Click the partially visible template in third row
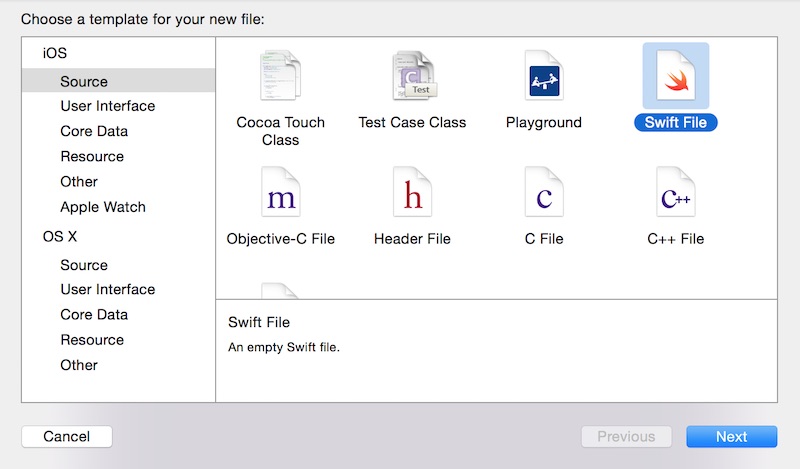This screenshot has height=469, width=800. [x=280, y=290]
